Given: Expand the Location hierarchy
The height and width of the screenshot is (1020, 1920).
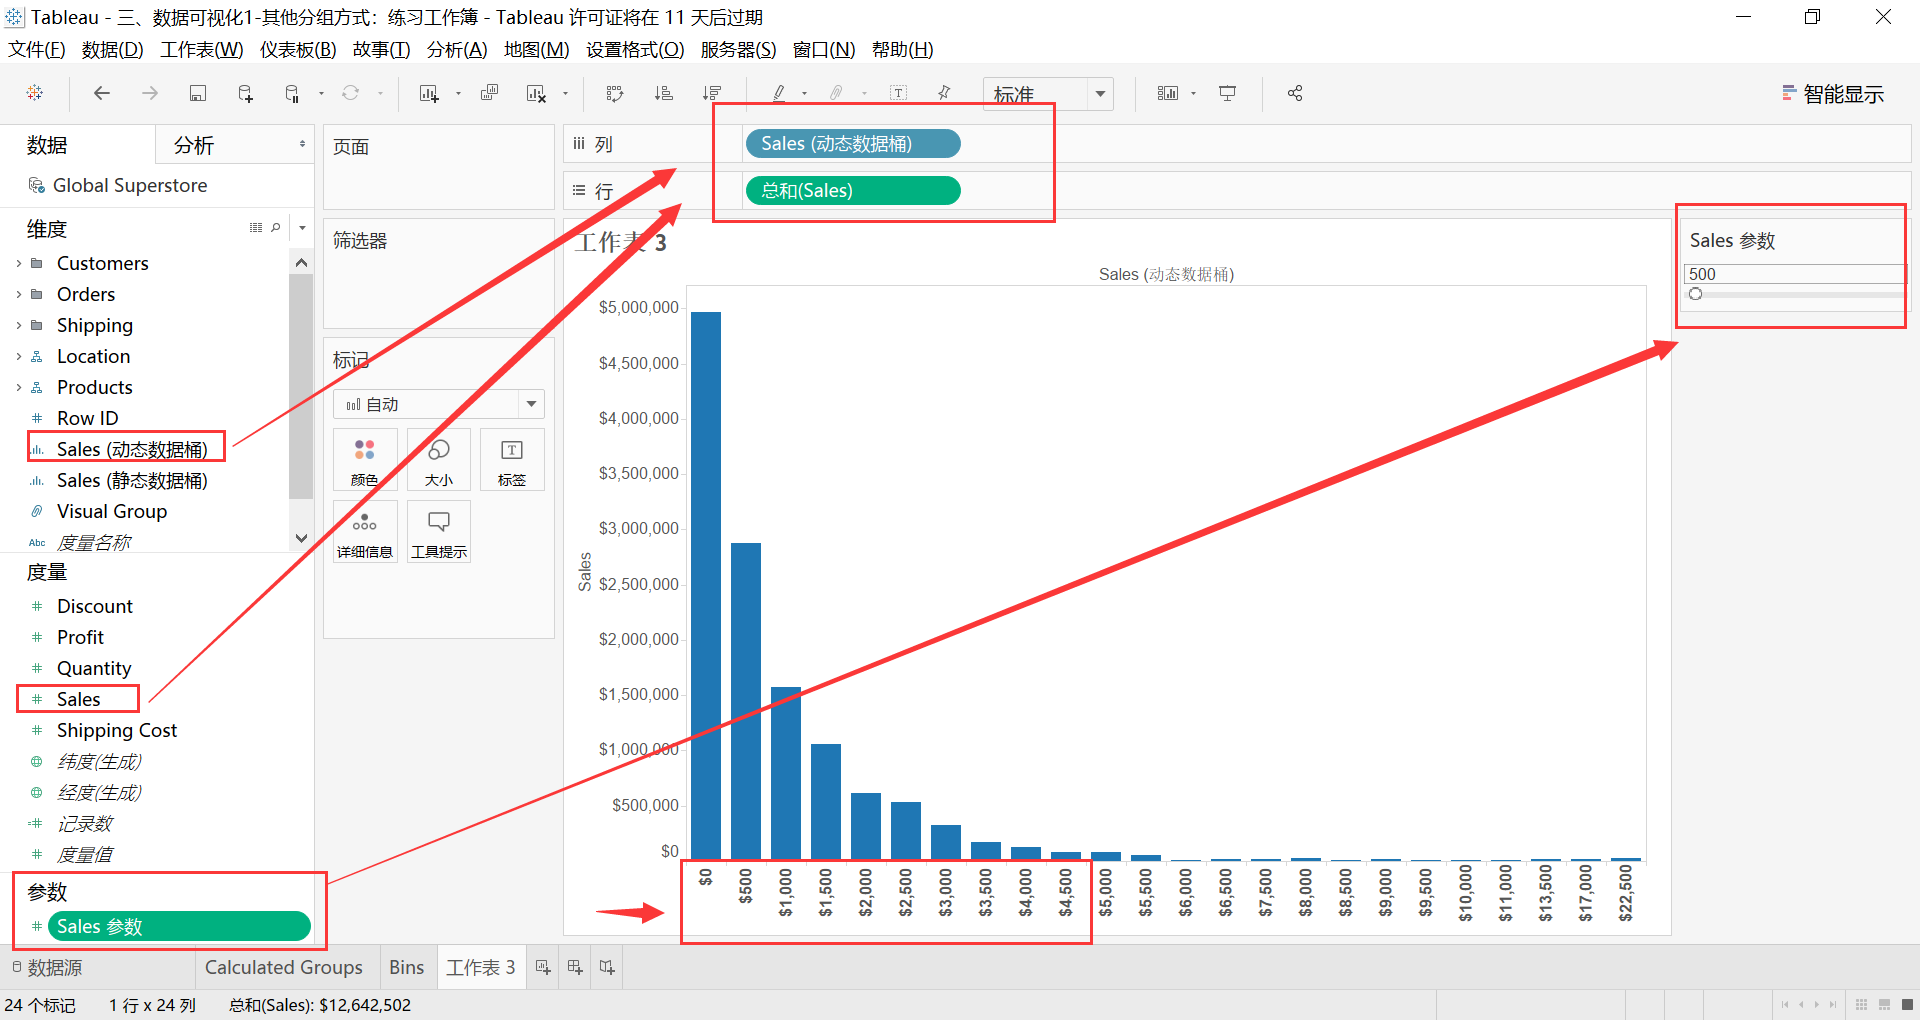Looking at the screenshot, I should [x=18, y=356].
